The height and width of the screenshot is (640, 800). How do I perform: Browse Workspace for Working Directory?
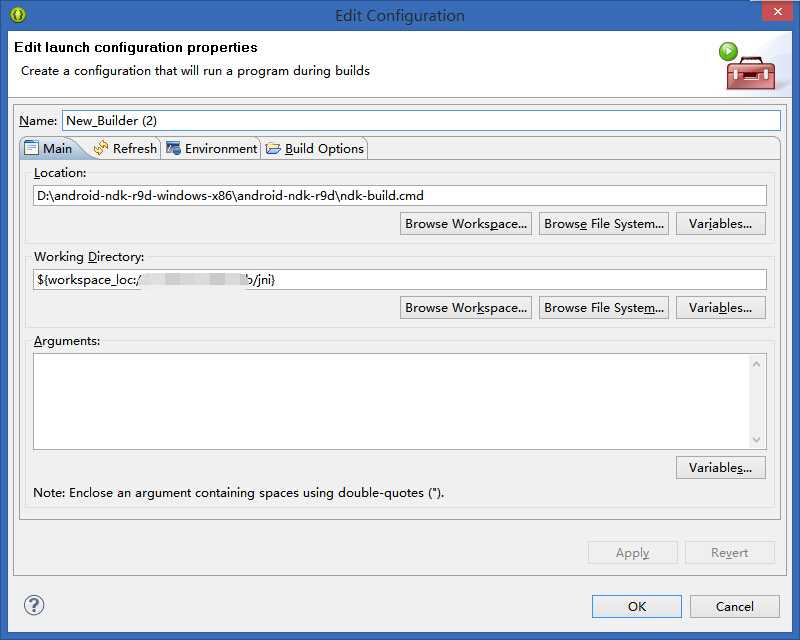tap(466, 308)
